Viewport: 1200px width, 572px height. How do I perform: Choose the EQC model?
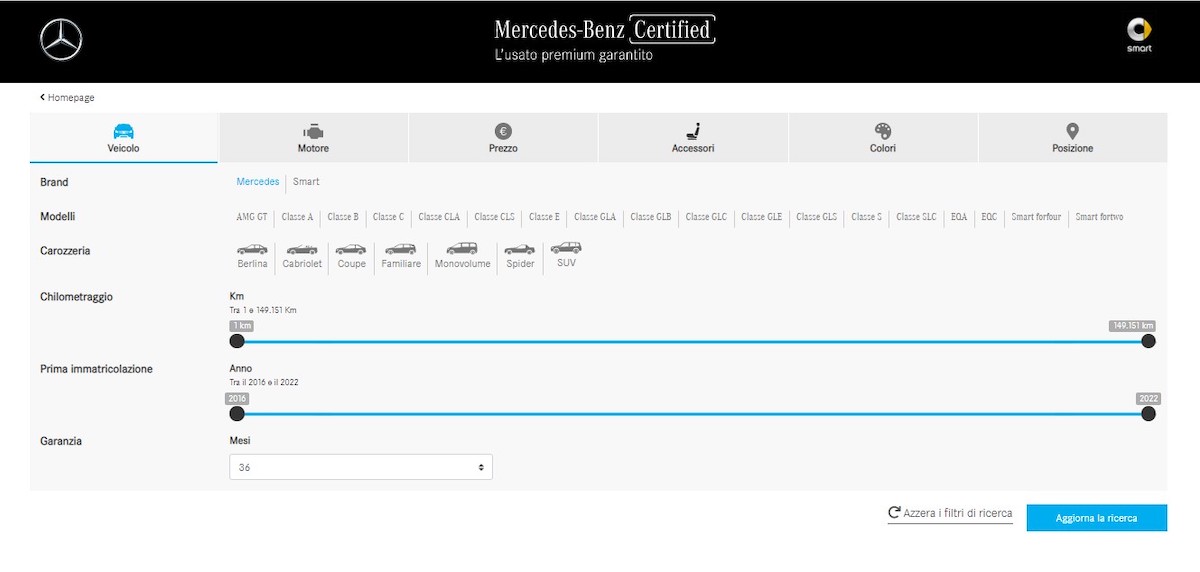coord(989,217)
